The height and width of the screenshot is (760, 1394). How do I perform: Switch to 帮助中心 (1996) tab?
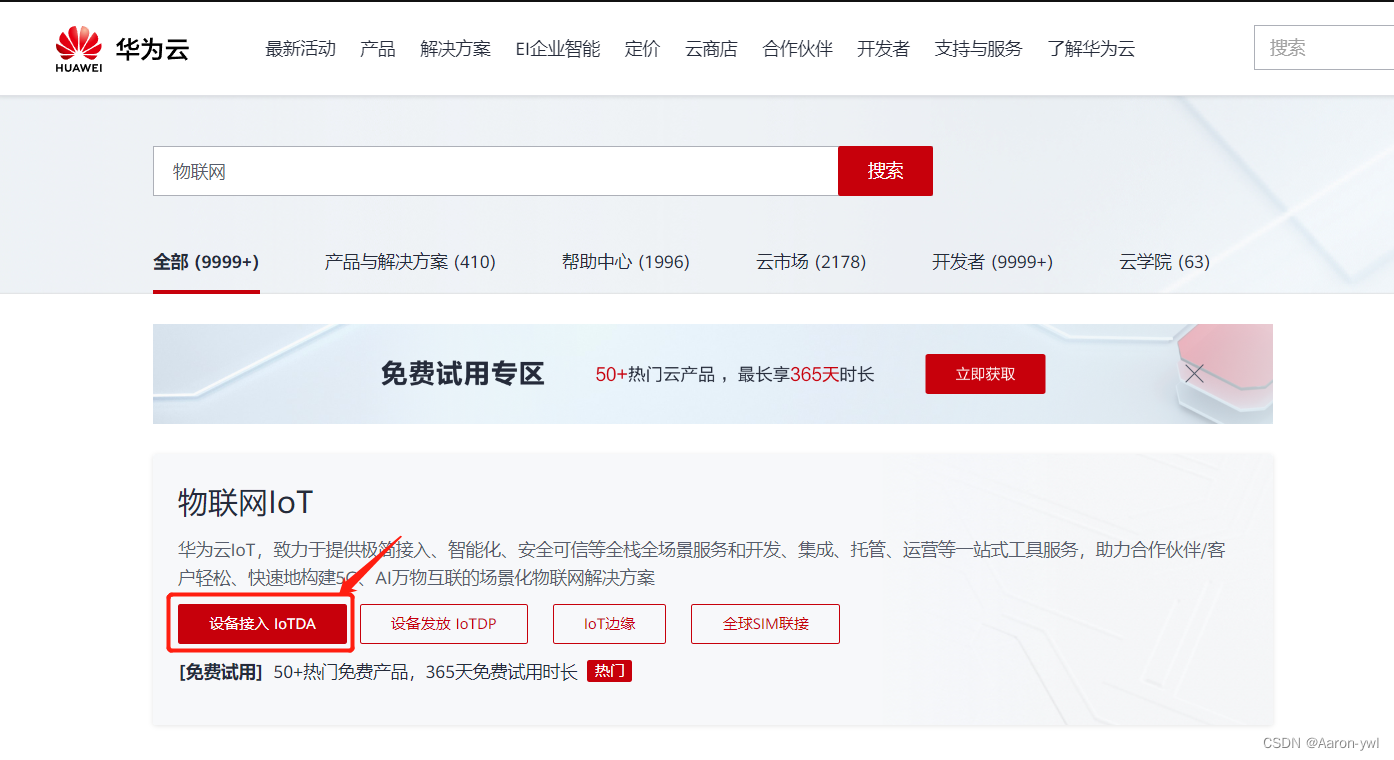point(626,262)
